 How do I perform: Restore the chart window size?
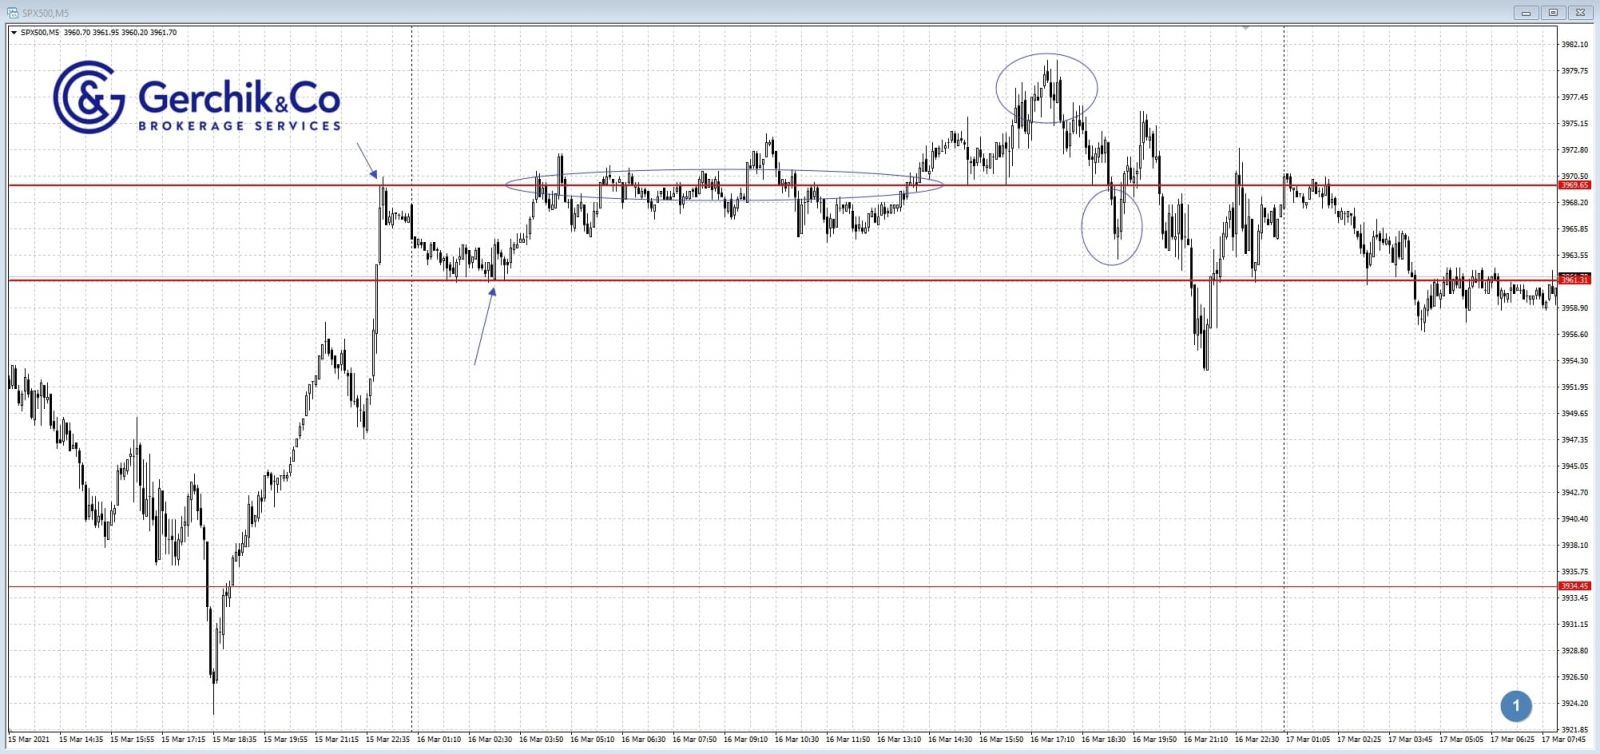[x=1553, y=13]
